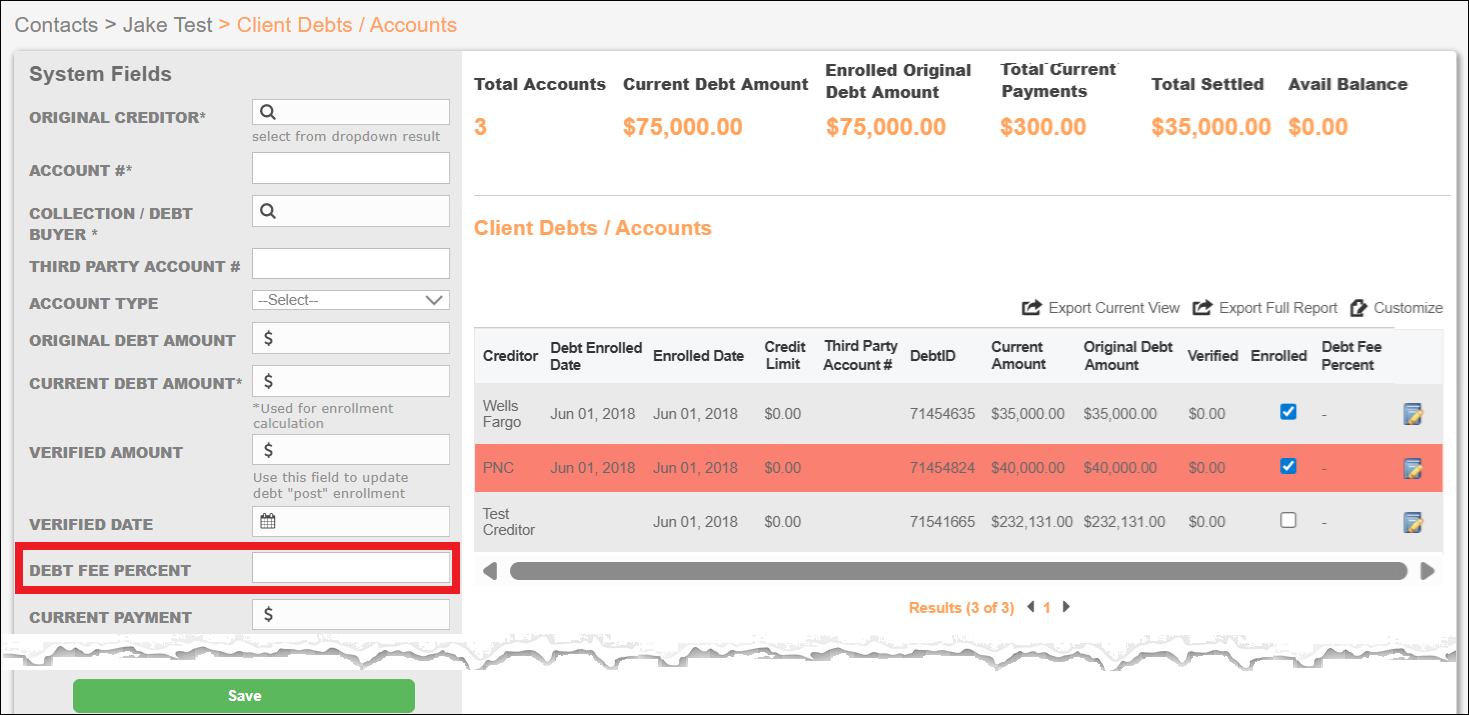Open the Customize columns icon
The width and height of the screenshot is (1469, 715).
click(1358, 307)
